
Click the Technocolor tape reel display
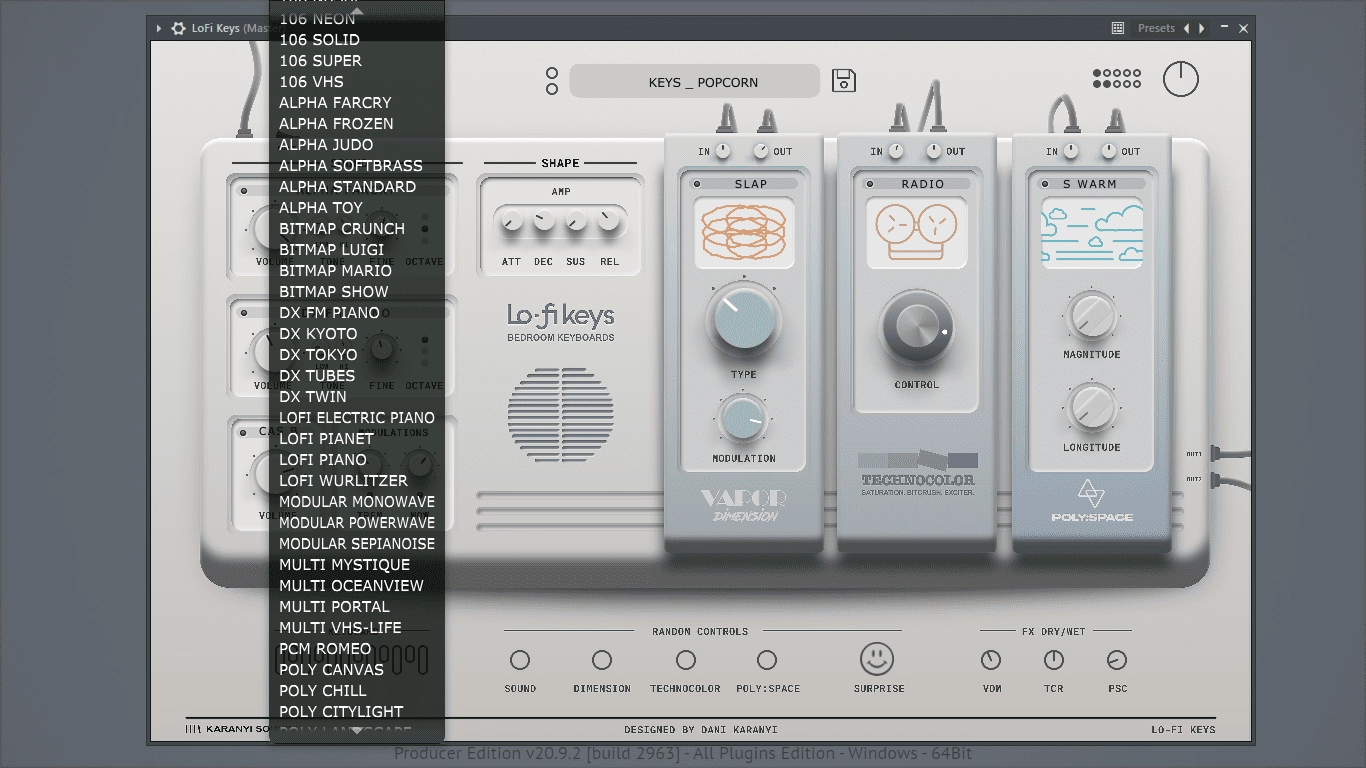[917, 232]
